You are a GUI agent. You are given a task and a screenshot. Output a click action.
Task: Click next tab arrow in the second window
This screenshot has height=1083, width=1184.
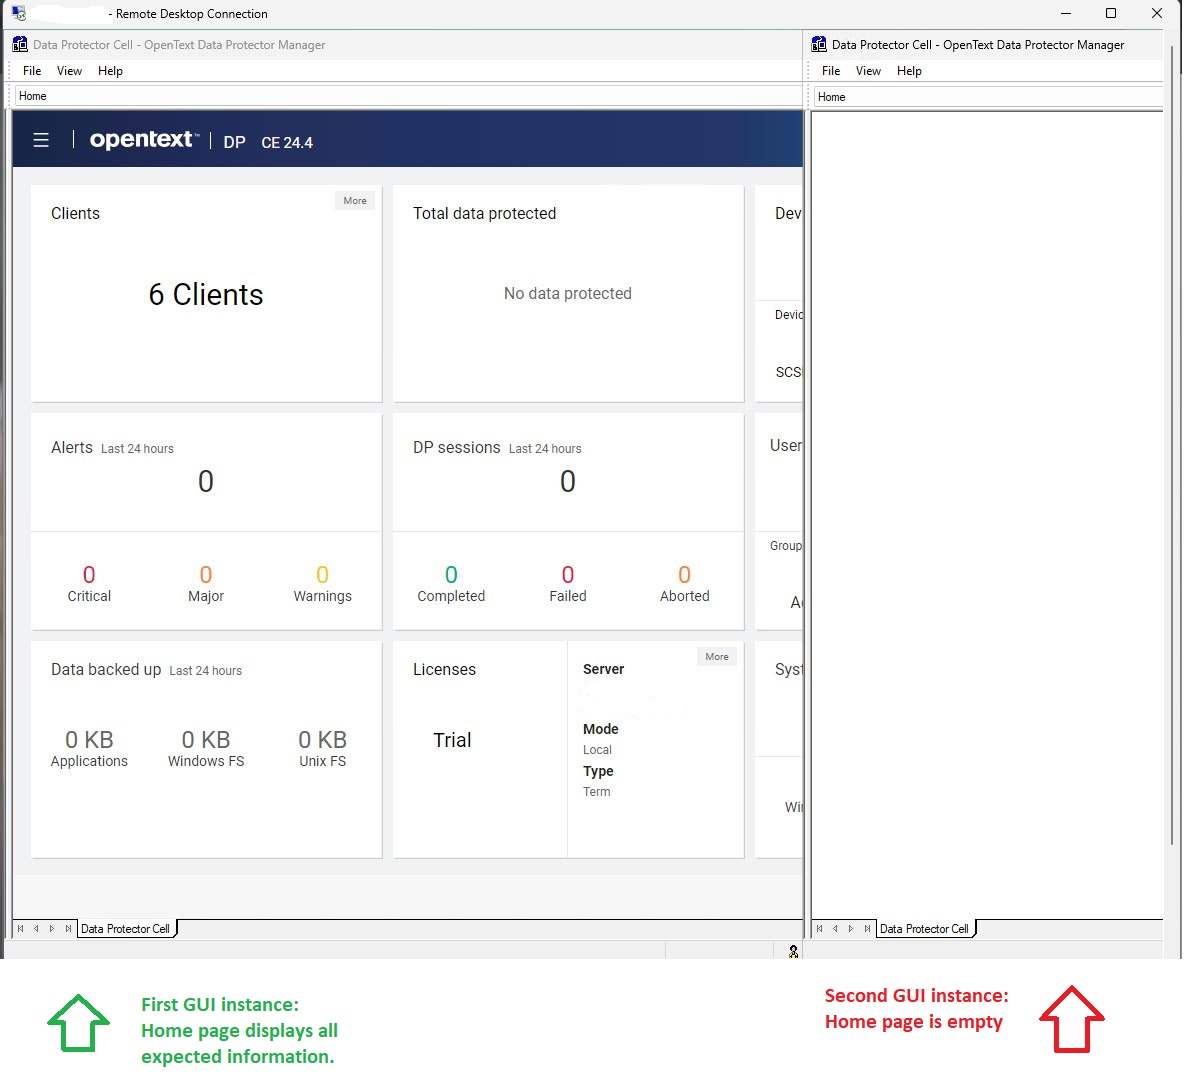851,929
